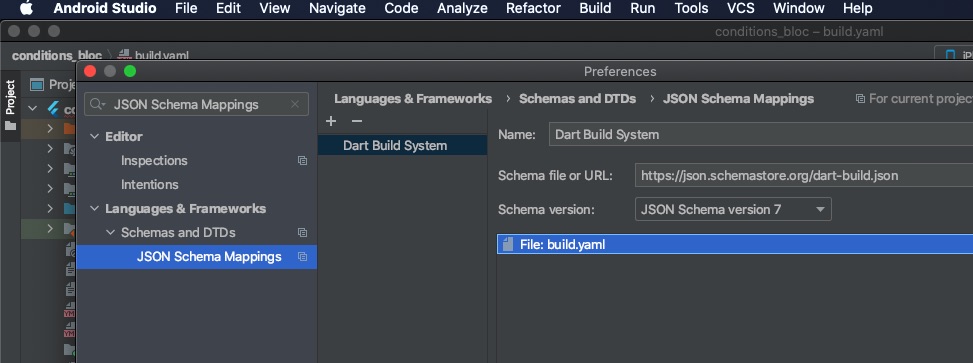Open the Apple menu
973x363 pixels.
click(x=26, y=9)
